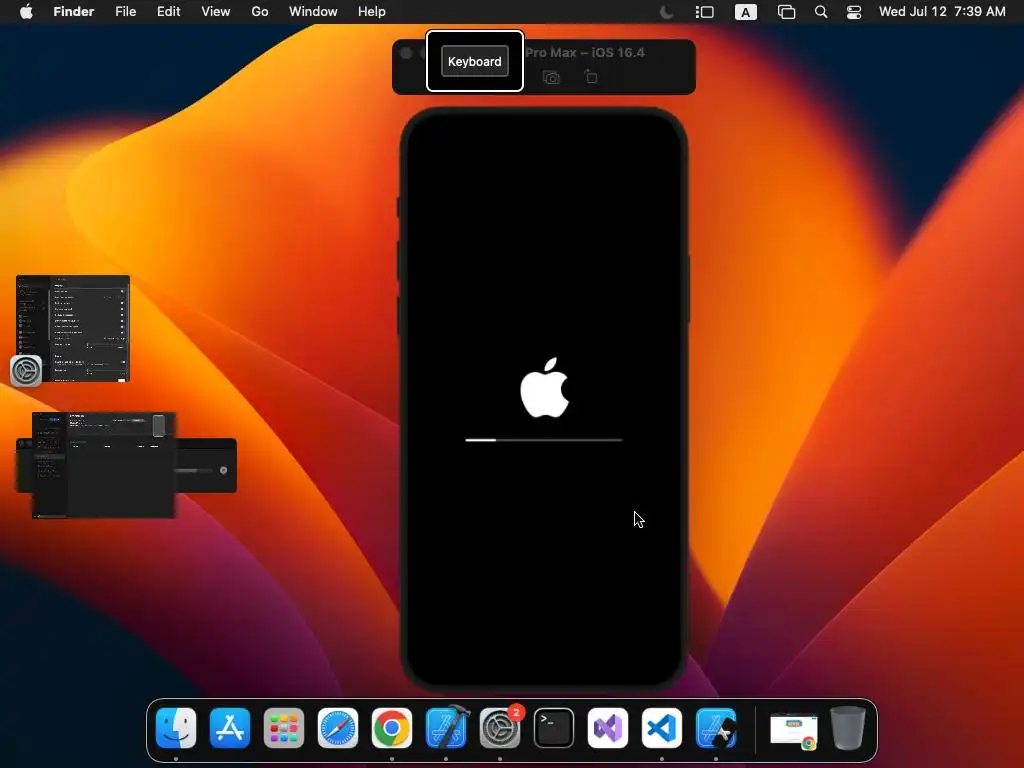Open App Store from the Dock
The height and width of the screenshot is (768, 1024).
point(230,728)
